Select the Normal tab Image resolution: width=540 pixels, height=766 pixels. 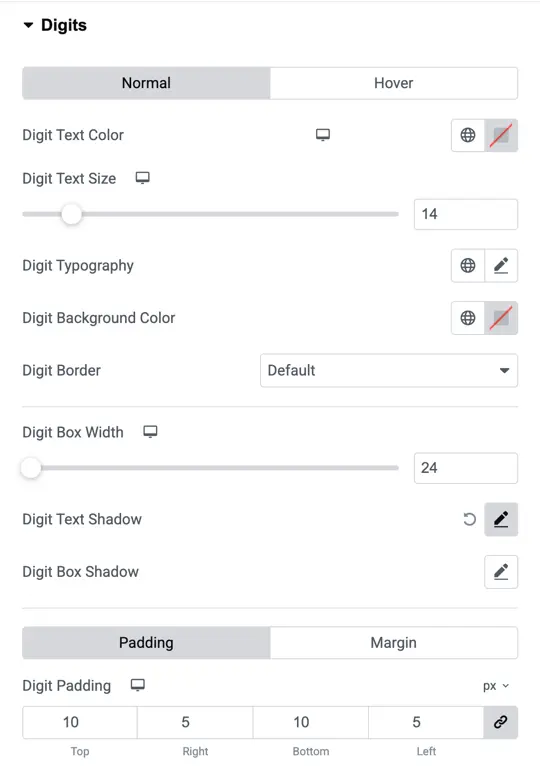coord(146,83)
